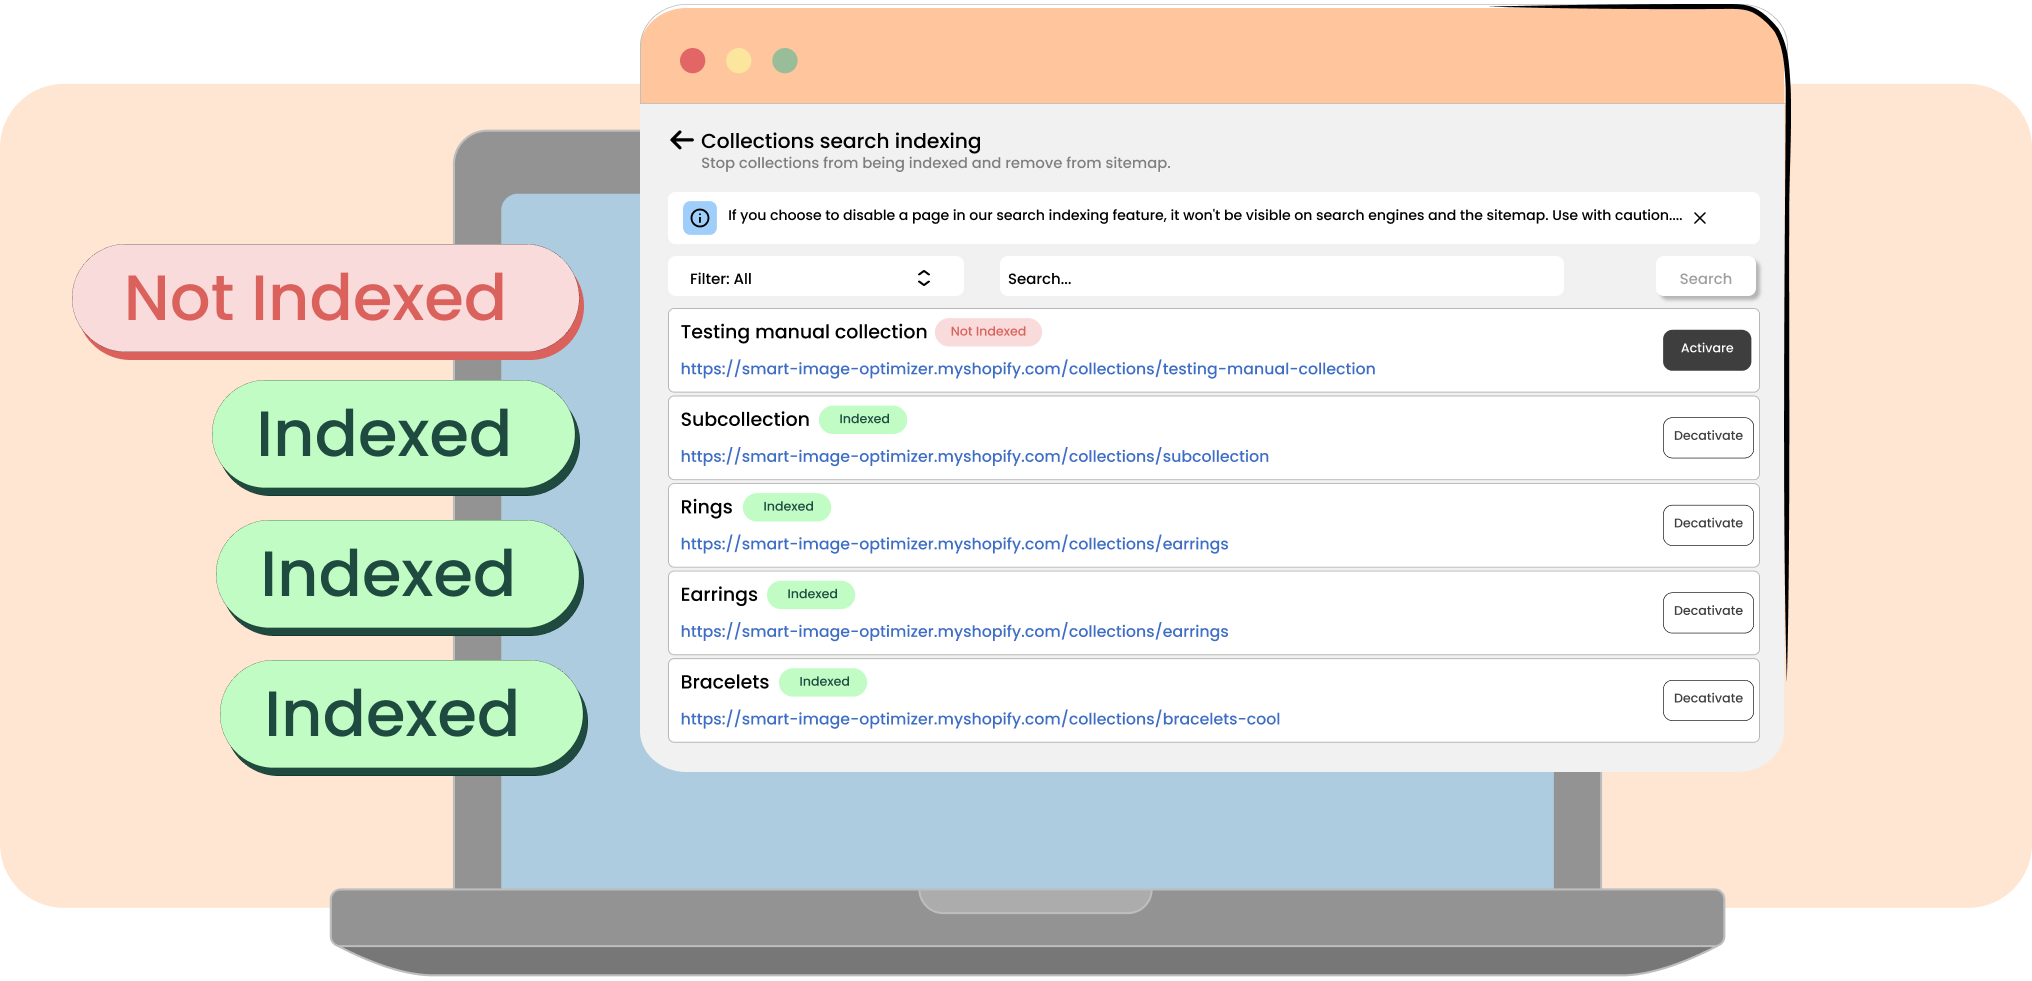
Task: Open the subcollection URL link
Action: tap(974, 456)
